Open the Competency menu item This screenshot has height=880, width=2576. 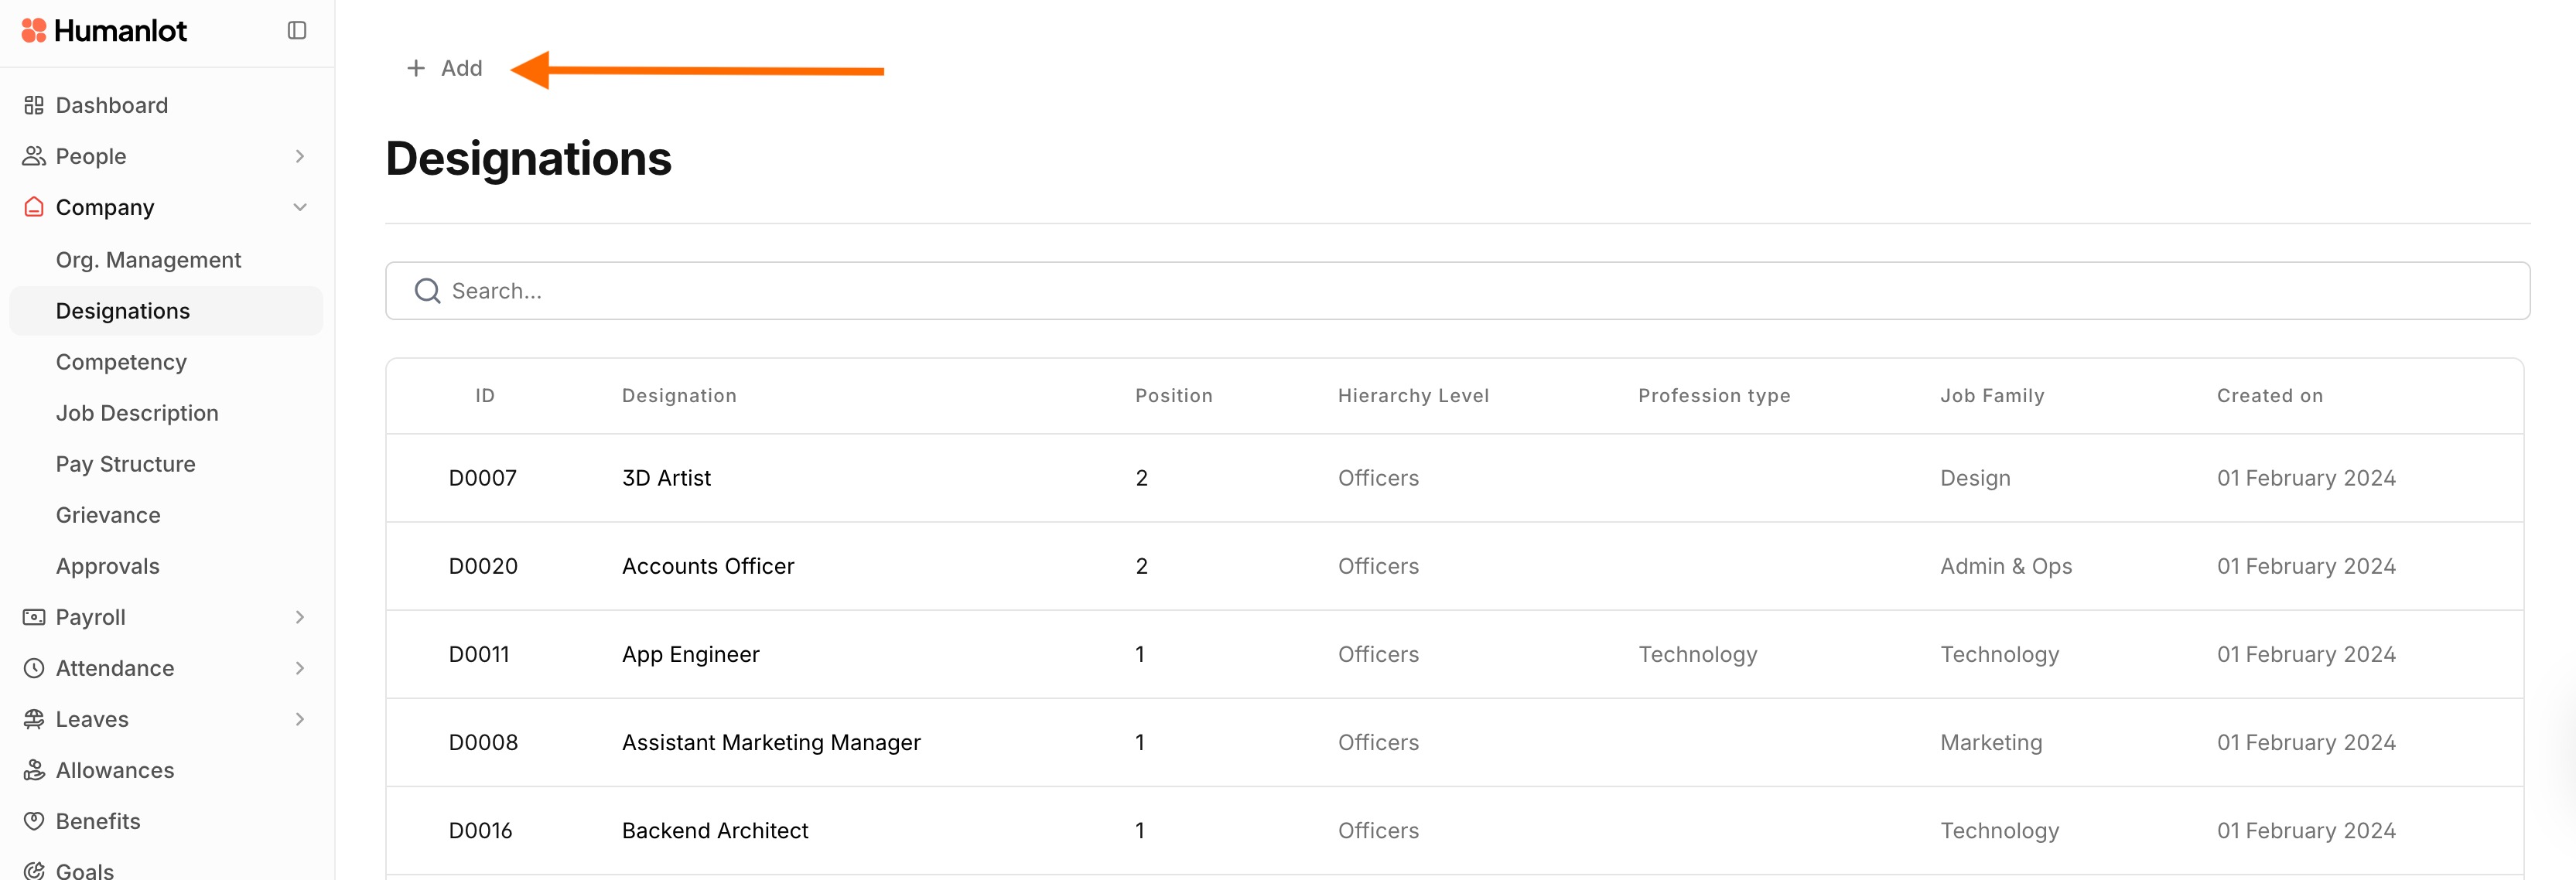(121, 362)
